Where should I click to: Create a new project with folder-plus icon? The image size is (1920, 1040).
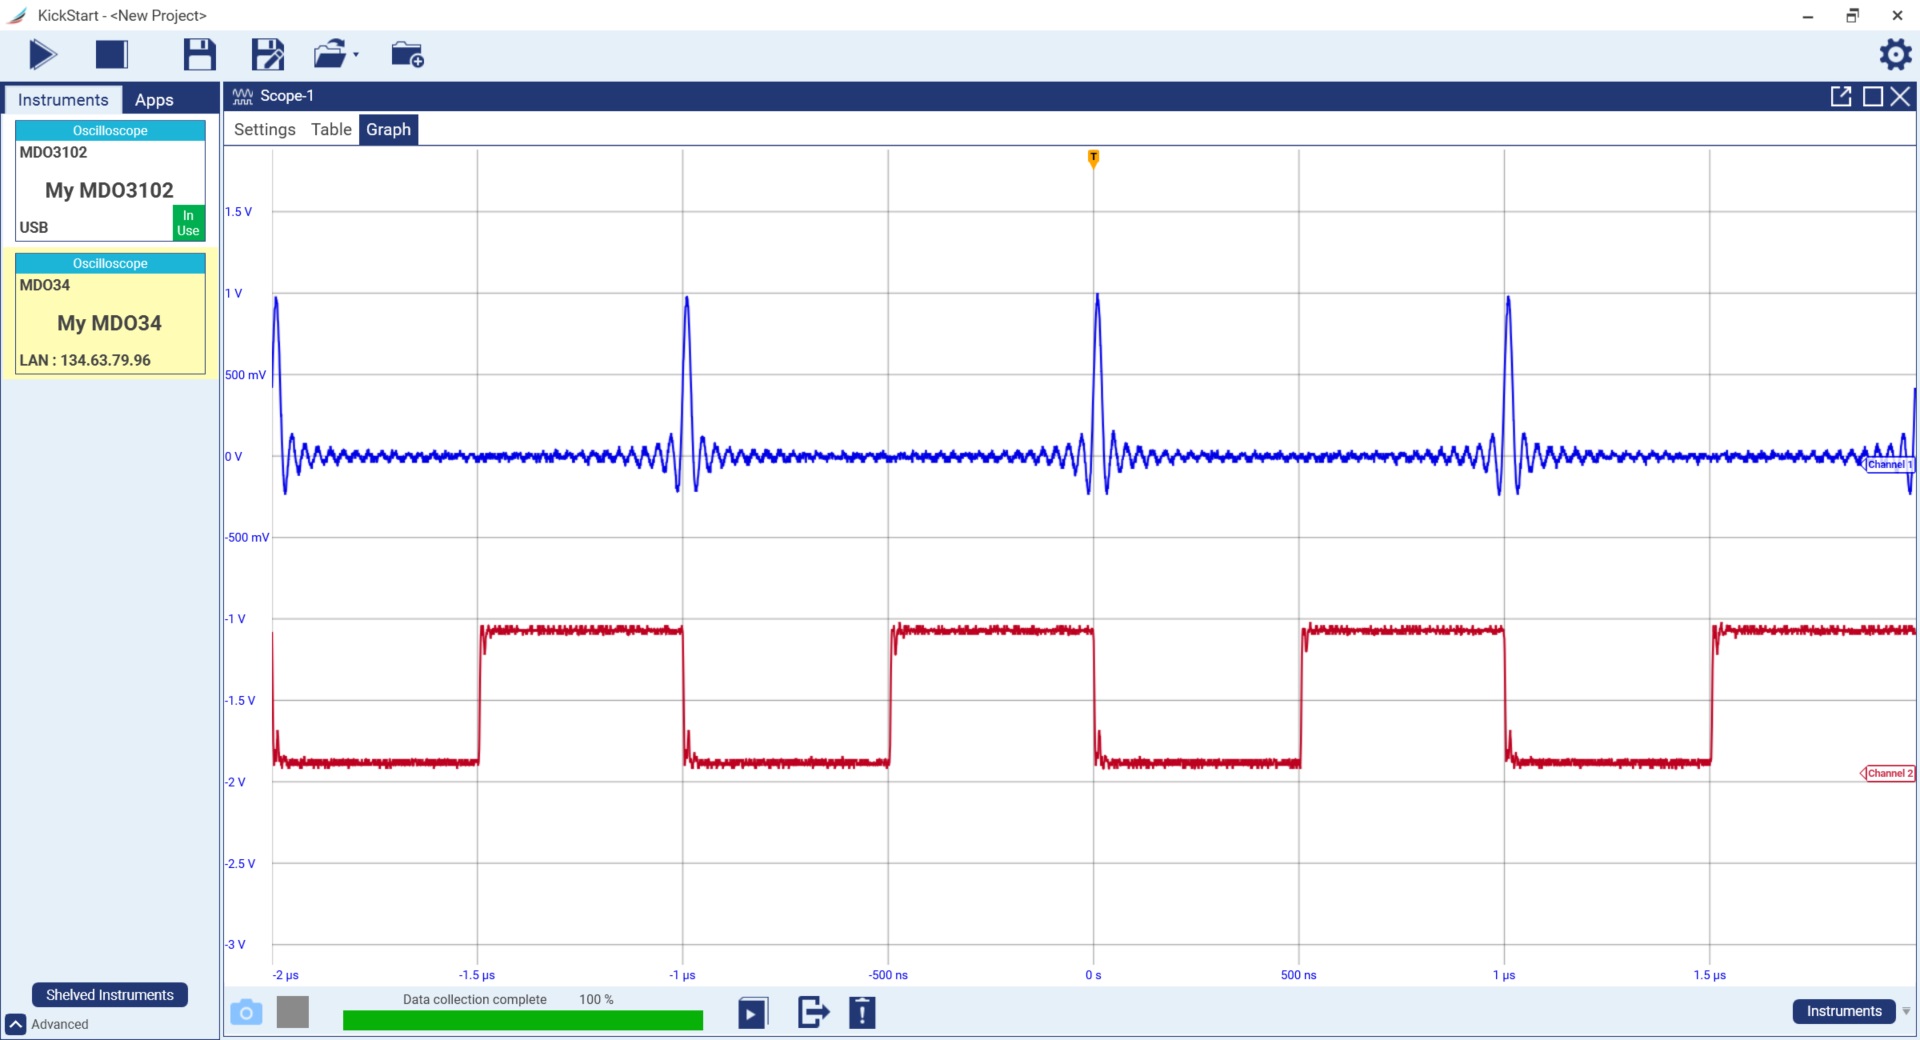407,55
